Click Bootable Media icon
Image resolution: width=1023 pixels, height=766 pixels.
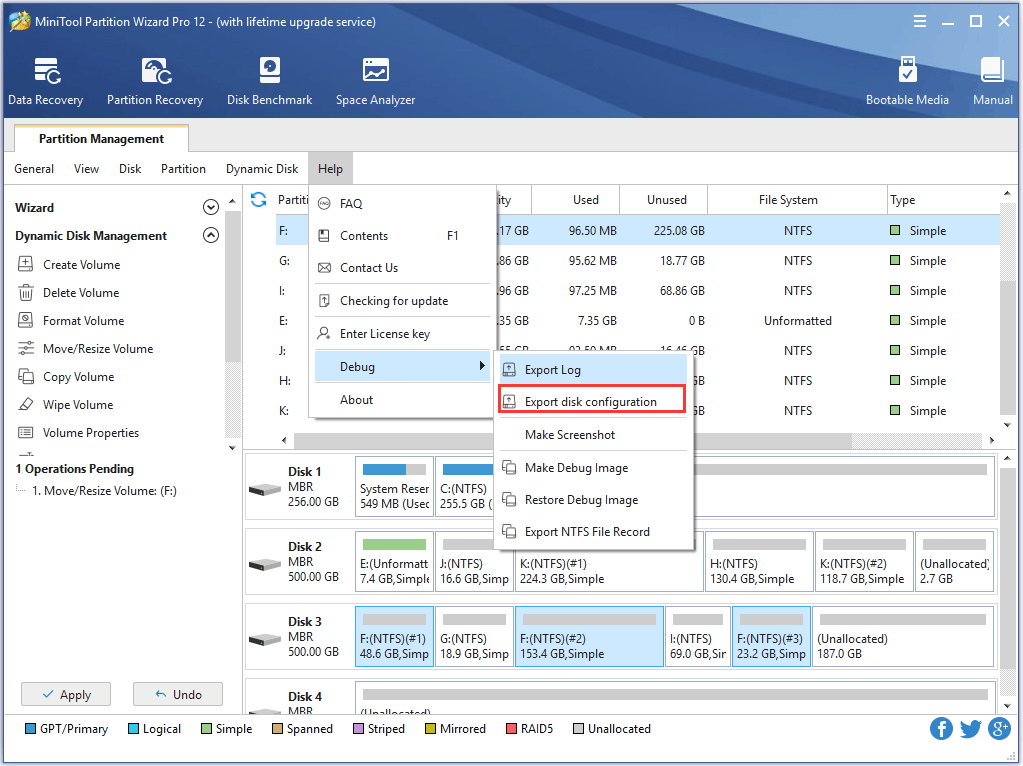point(907,81)
